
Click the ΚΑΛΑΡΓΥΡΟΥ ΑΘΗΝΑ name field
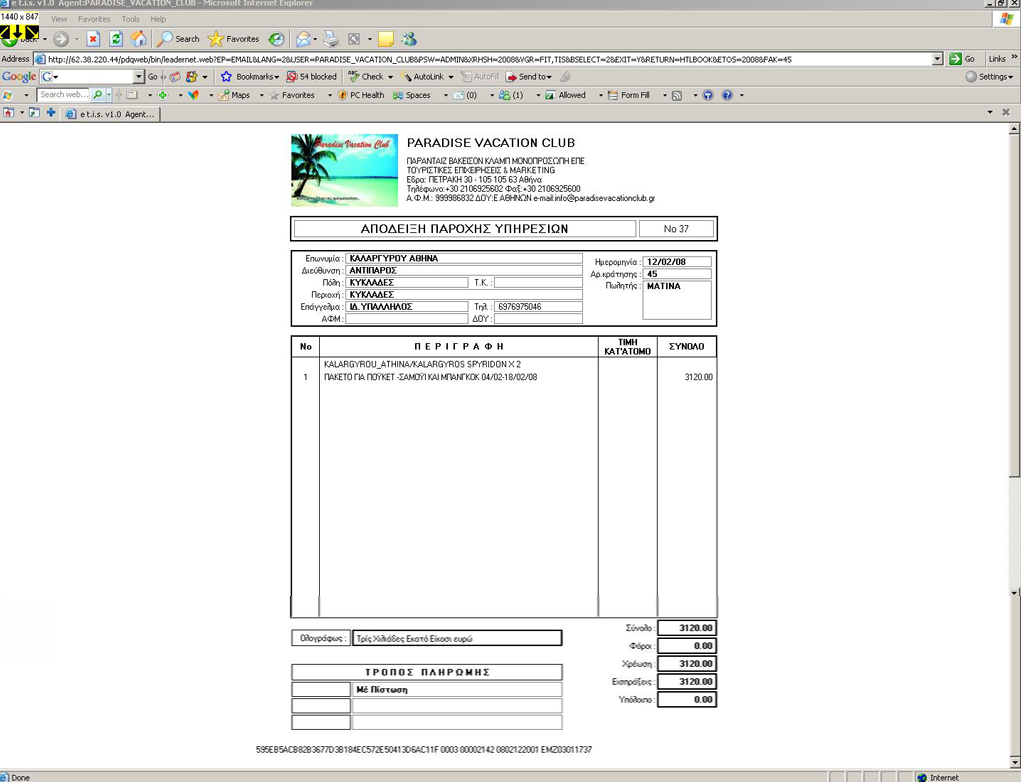pyautogui.click(x=463, y=258)
